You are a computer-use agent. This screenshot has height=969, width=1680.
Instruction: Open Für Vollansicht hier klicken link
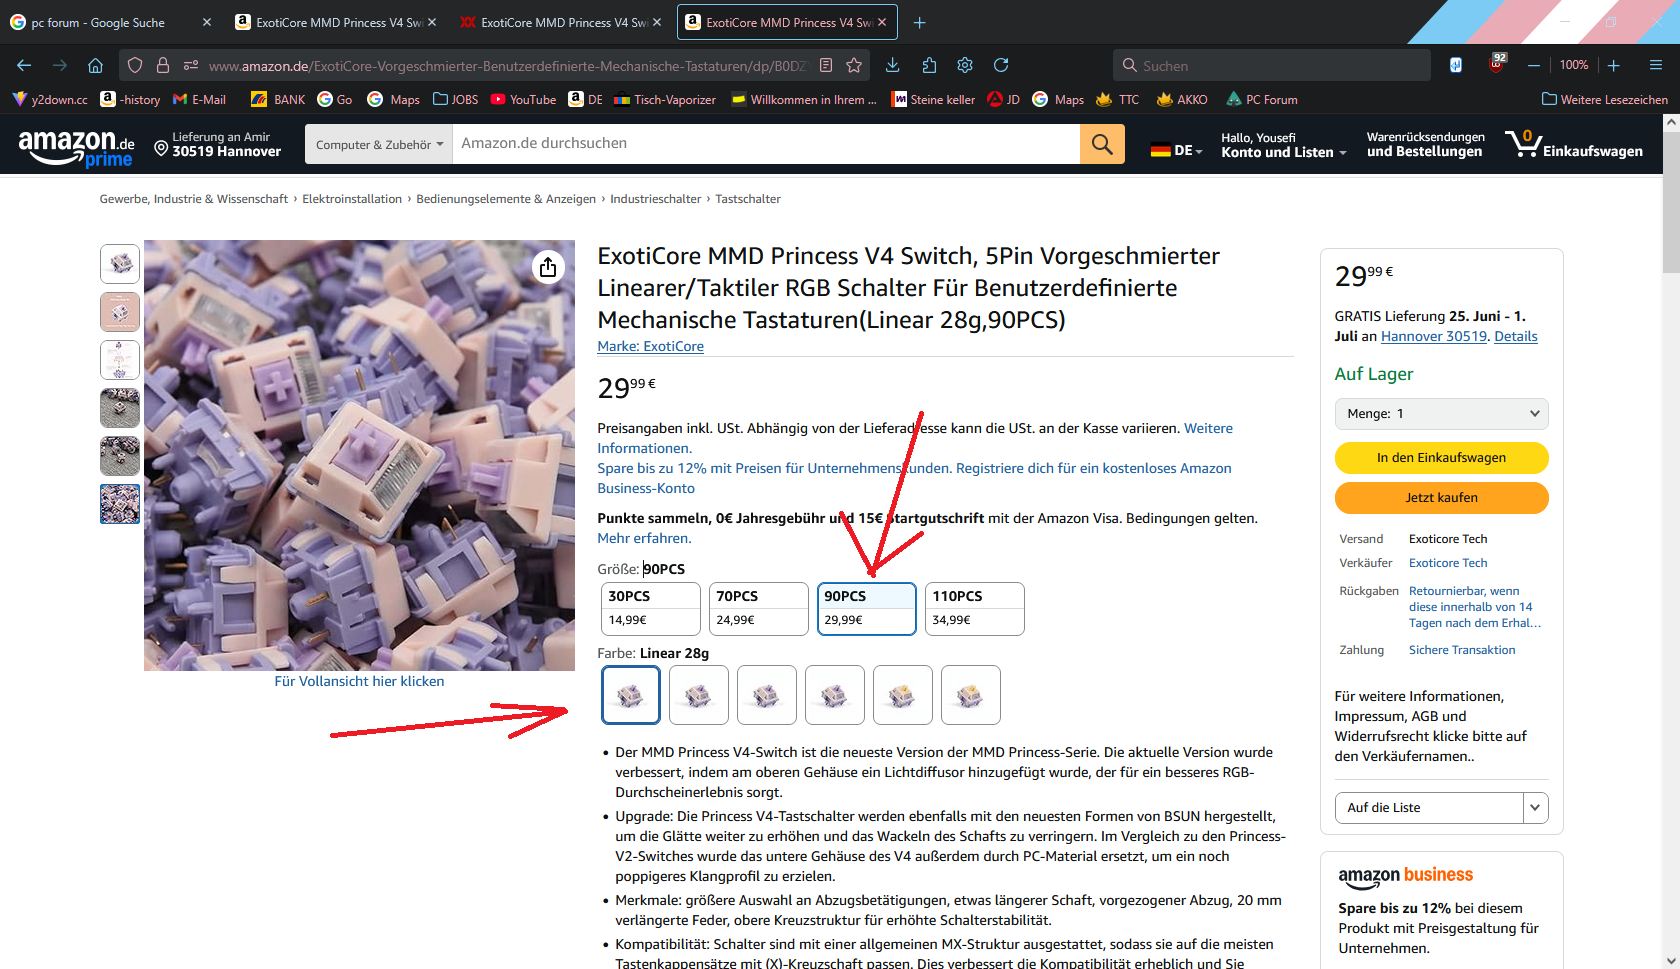(359, 681)
